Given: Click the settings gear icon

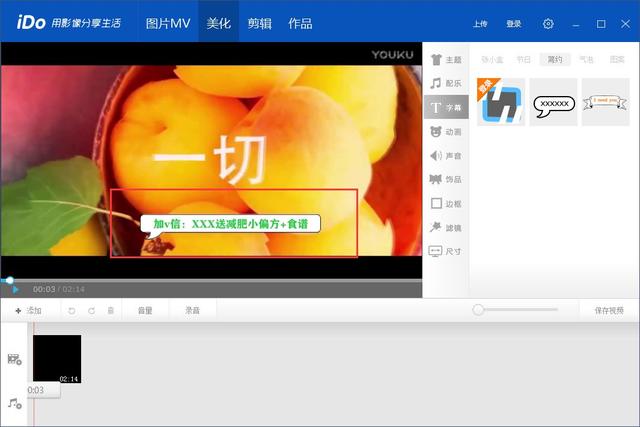Looking at the screenshot, I should pos(548,24).
